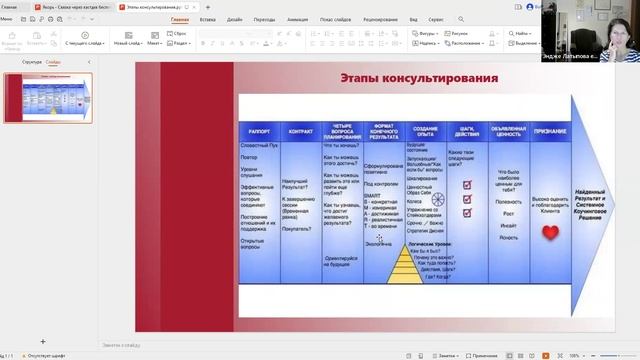The image size is (640, 360).
Task: Click the cut scissors icon
Action: [53, 34]
